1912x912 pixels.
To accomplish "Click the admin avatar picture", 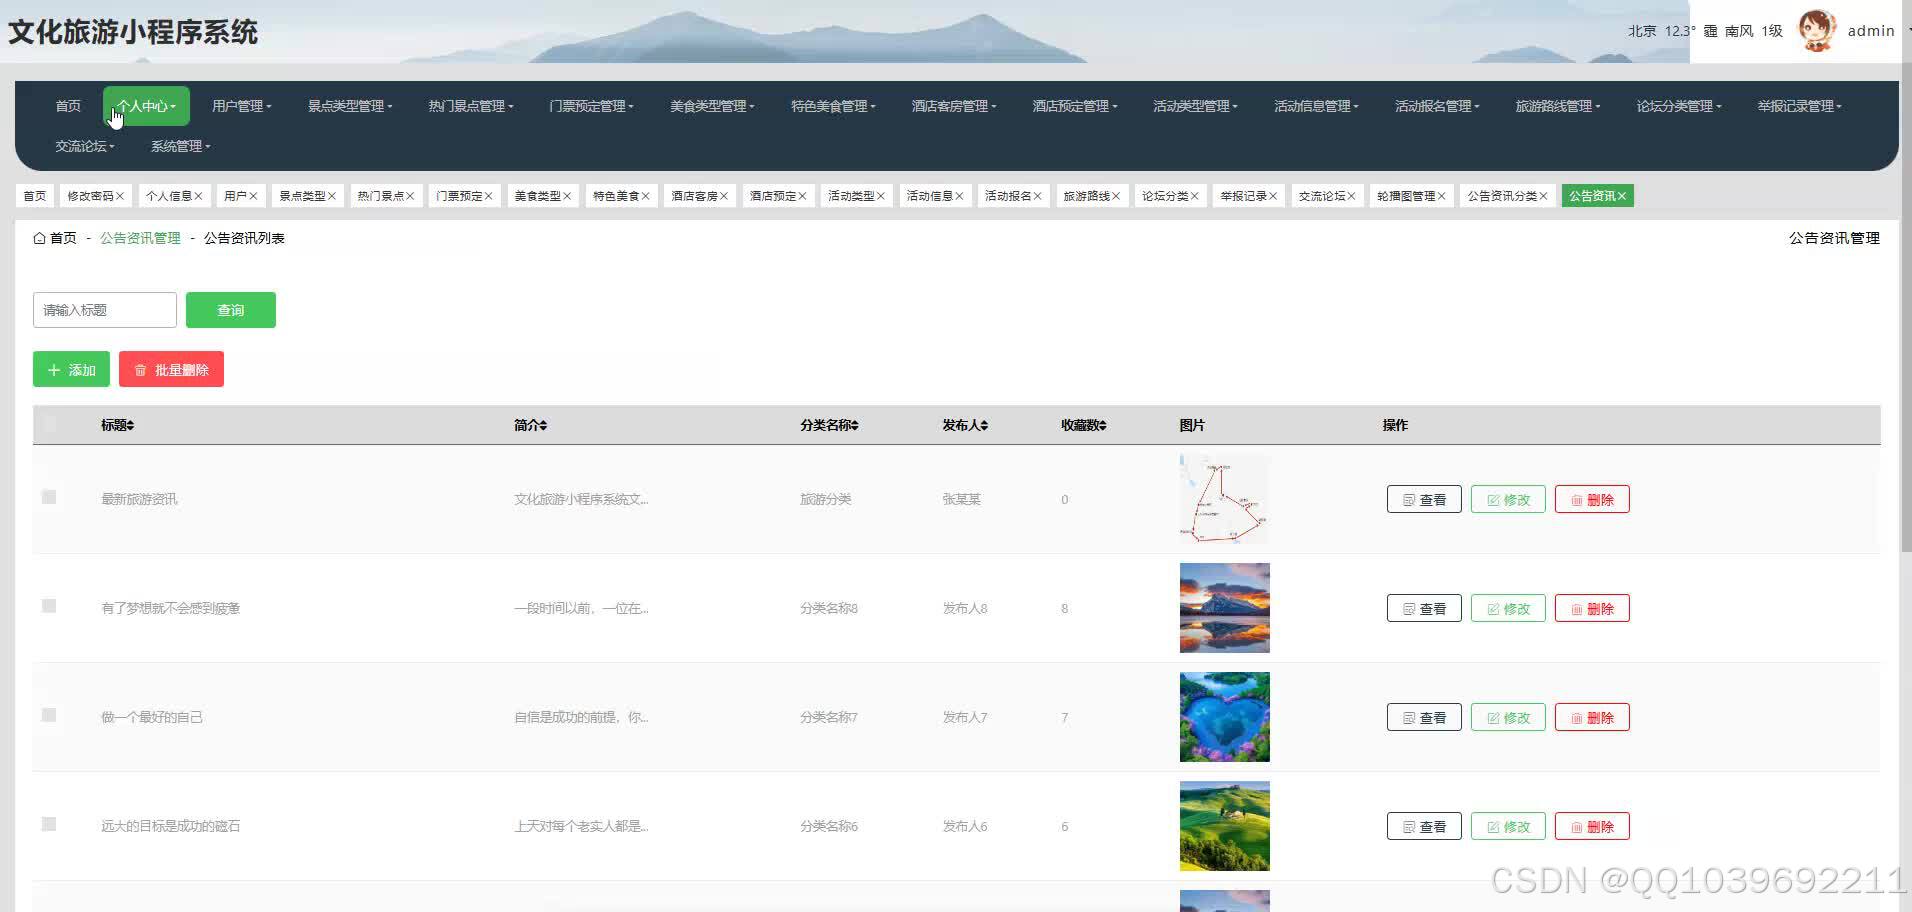I will coord(1817,30).
